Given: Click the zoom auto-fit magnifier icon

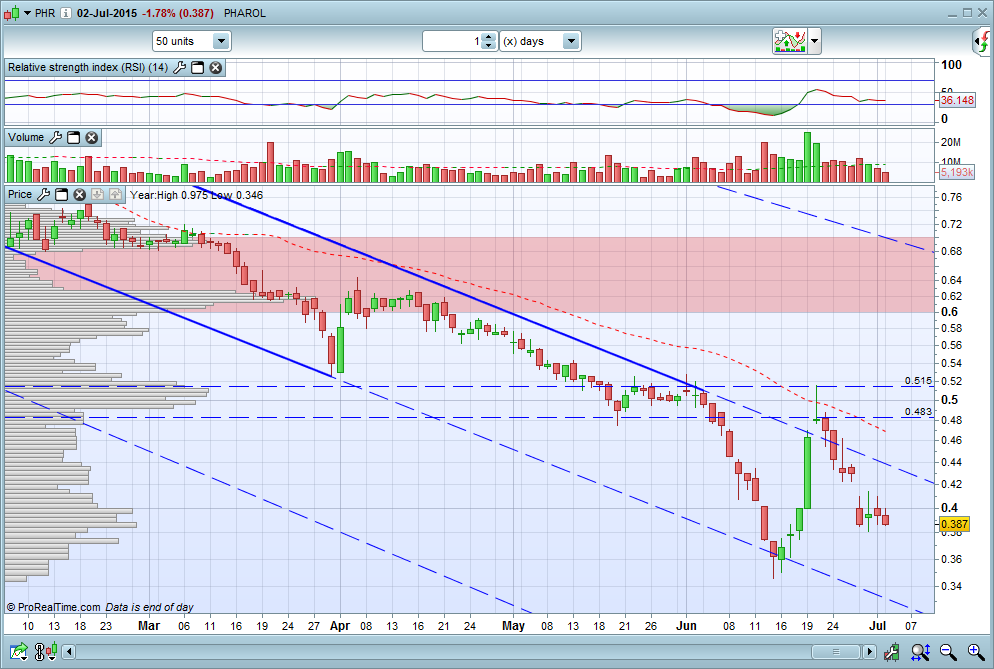Looking at the screenshot, I should tap(920, 651).
